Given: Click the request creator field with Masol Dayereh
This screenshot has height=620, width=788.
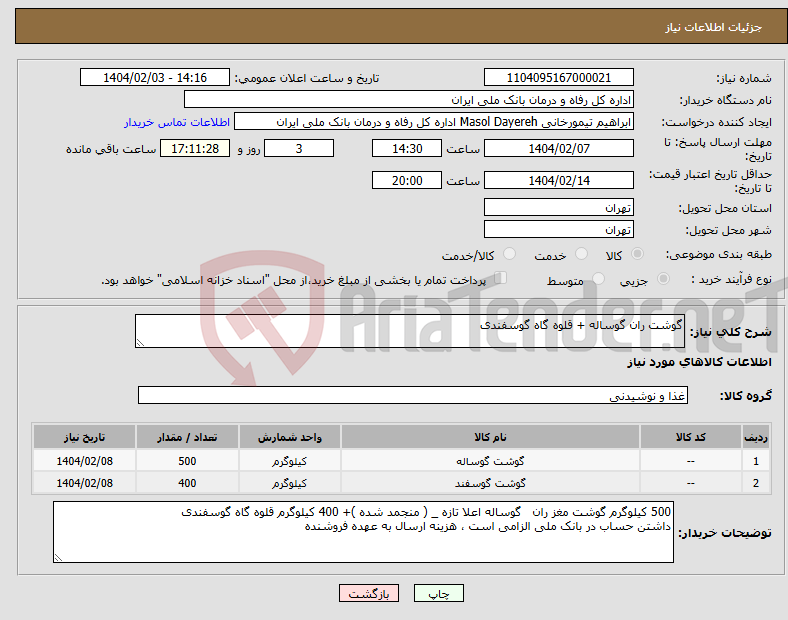Looking at the screenshot, I should [434, 122].
